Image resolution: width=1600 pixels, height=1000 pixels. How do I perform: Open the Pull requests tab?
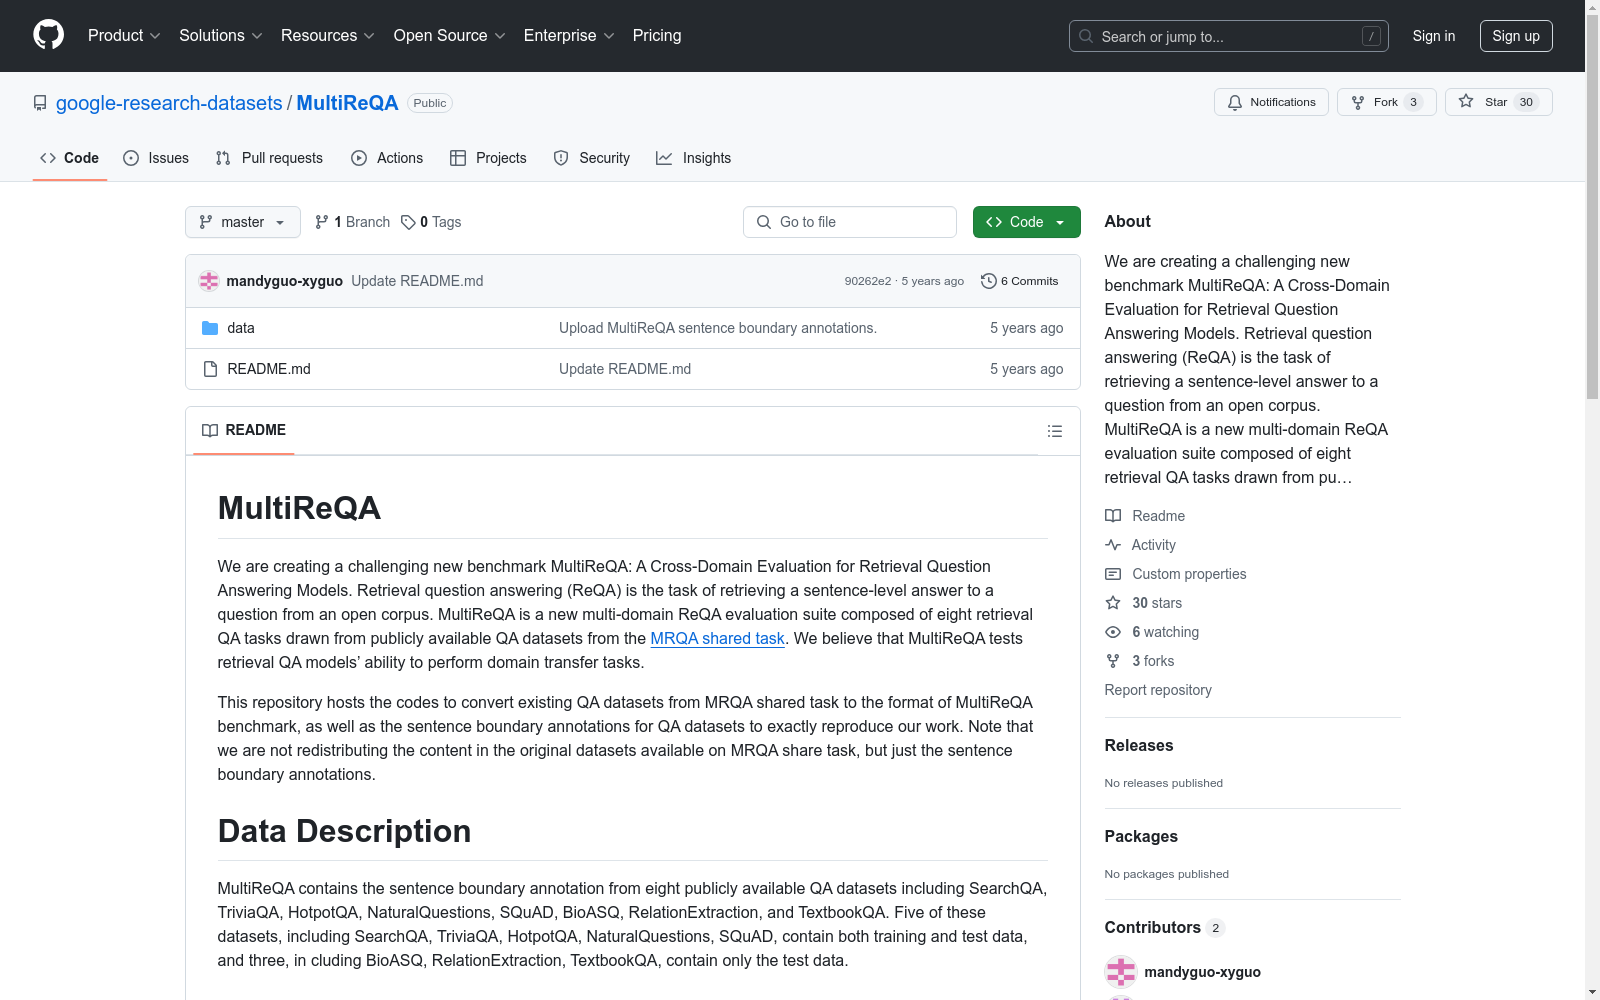[269, 158]
